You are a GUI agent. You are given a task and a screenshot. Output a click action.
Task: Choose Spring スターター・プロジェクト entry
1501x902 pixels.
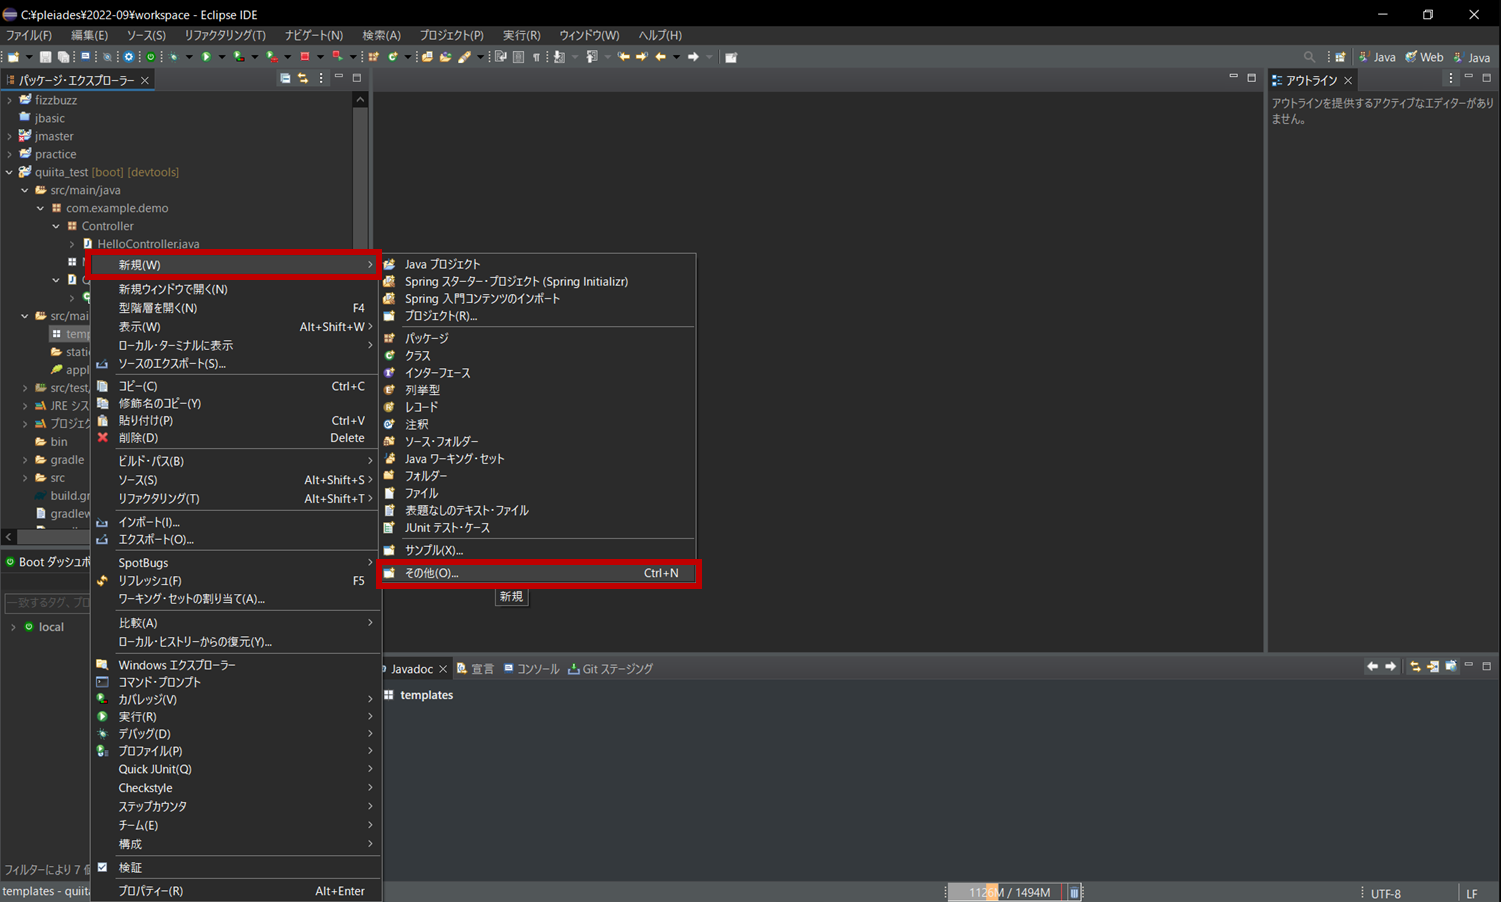click(539, 281)
